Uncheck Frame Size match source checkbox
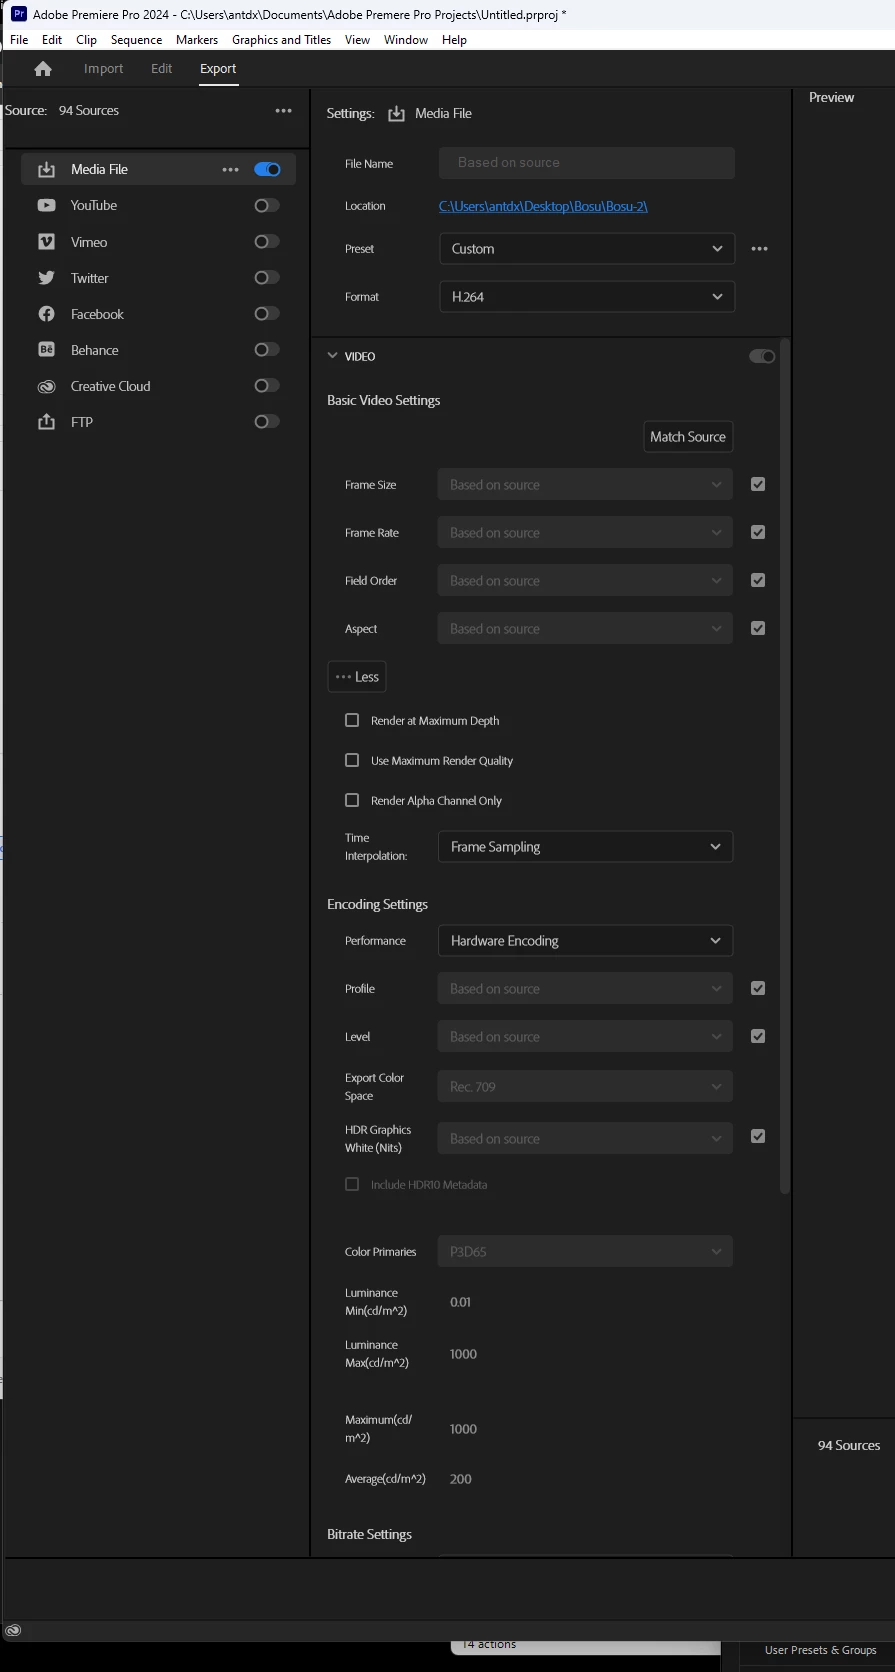 click(x=758, y=485)
